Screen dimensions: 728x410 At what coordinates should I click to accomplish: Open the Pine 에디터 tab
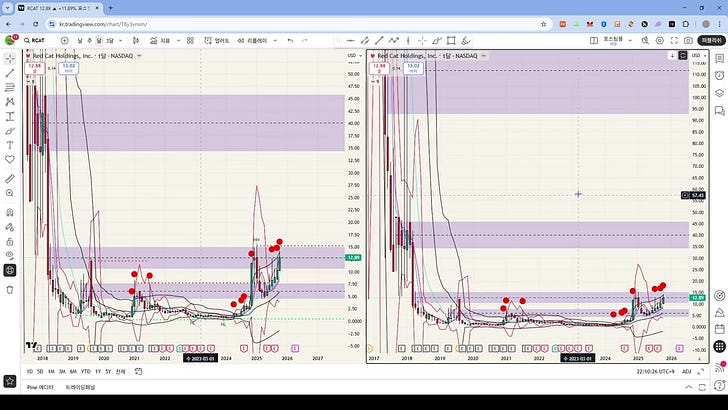(x=40, y=387)
